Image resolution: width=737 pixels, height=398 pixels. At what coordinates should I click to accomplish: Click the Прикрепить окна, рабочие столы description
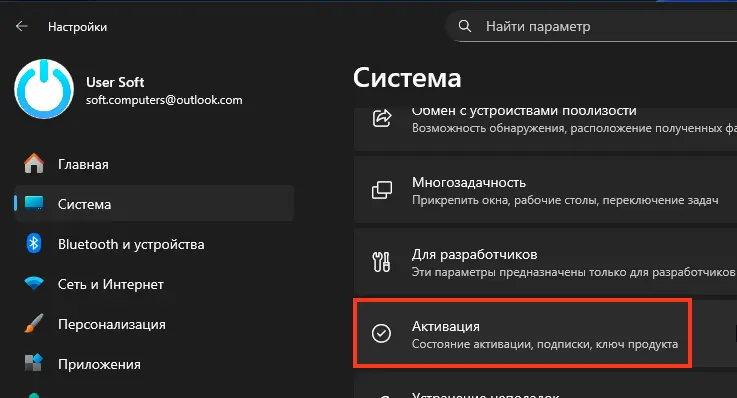click(565, 200)
